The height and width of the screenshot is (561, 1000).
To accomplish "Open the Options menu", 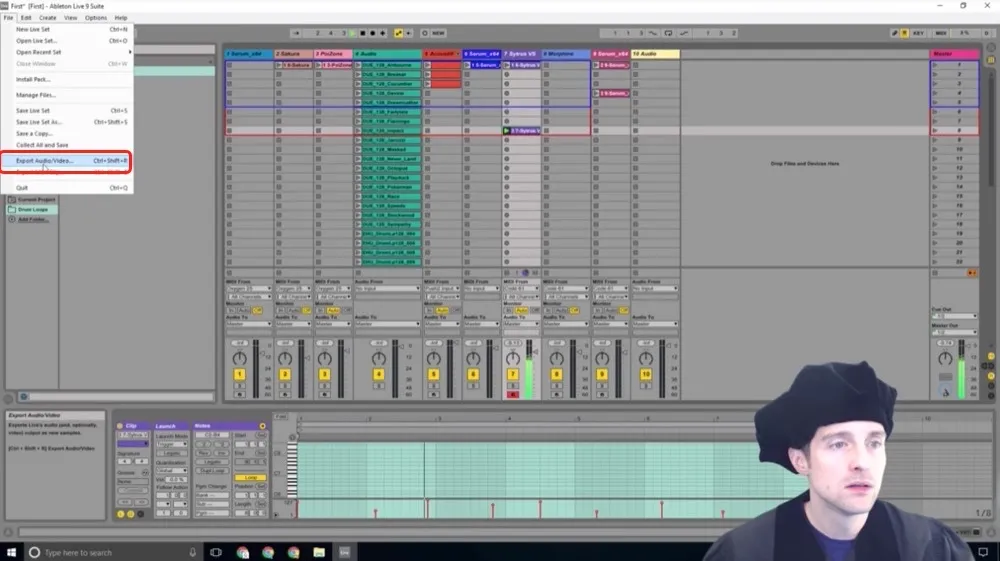I will [x=96, y=18].
